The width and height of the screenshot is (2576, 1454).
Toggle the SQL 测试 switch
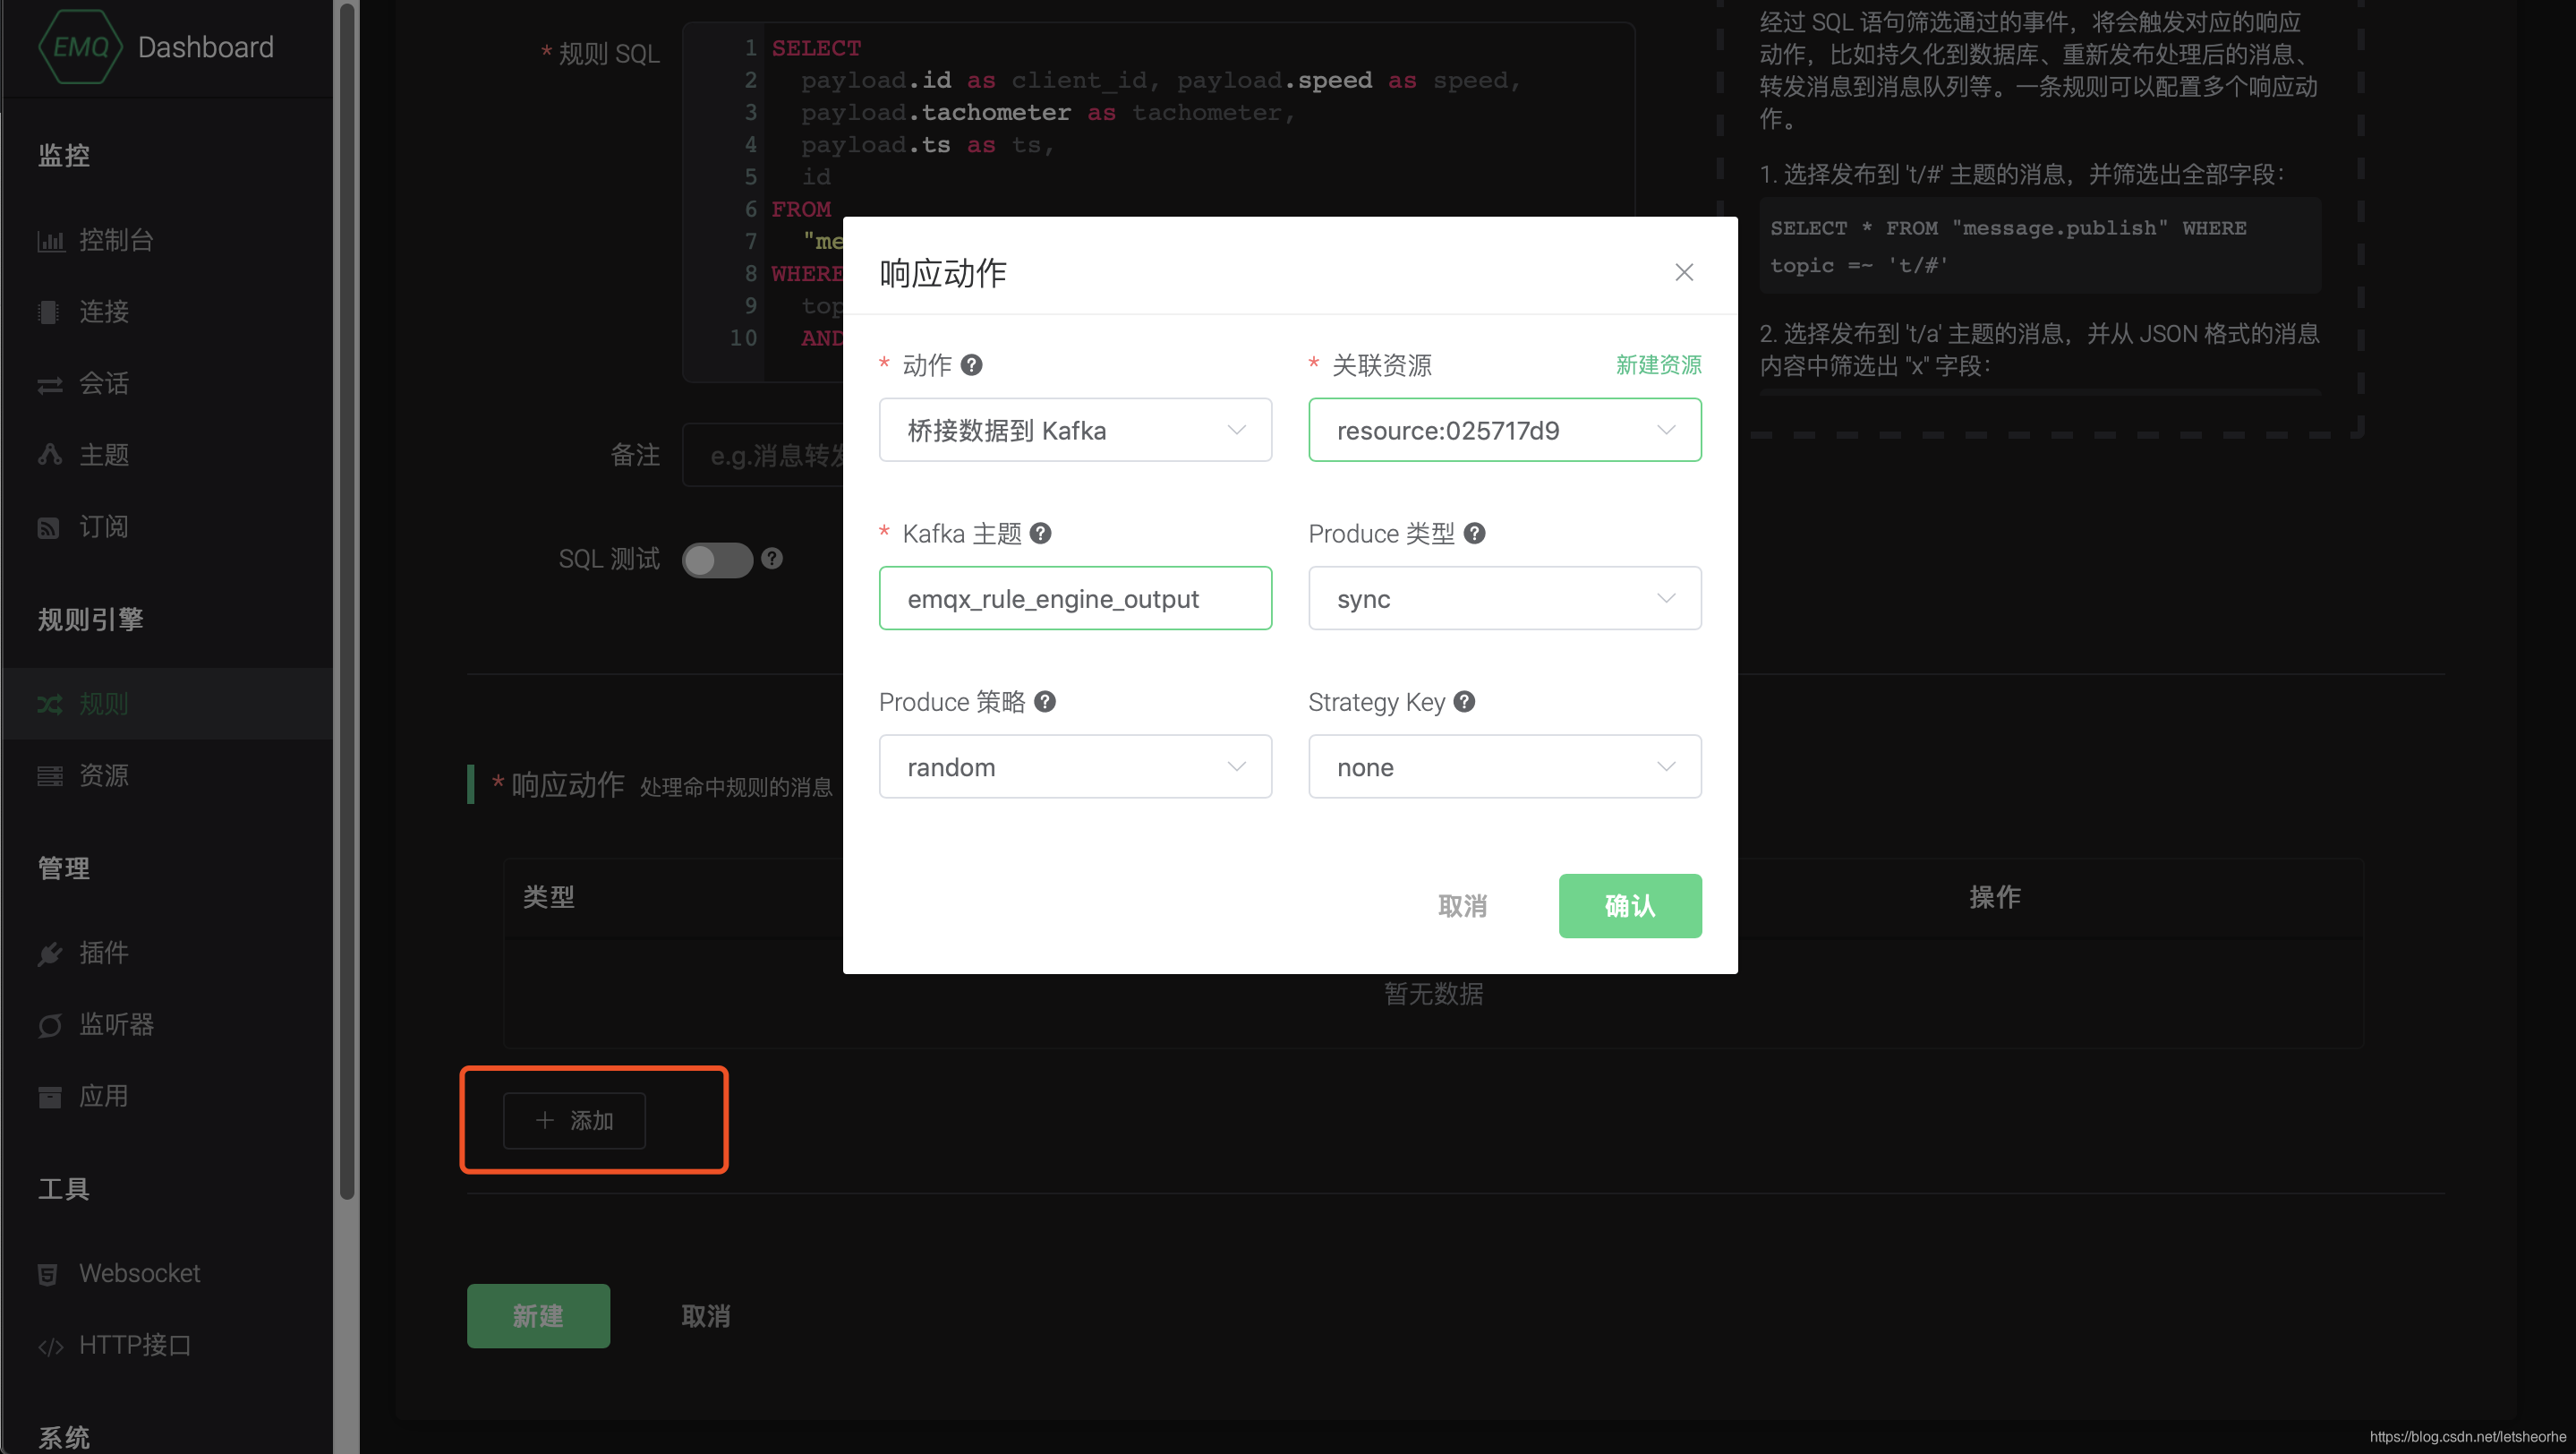[717, 559]
